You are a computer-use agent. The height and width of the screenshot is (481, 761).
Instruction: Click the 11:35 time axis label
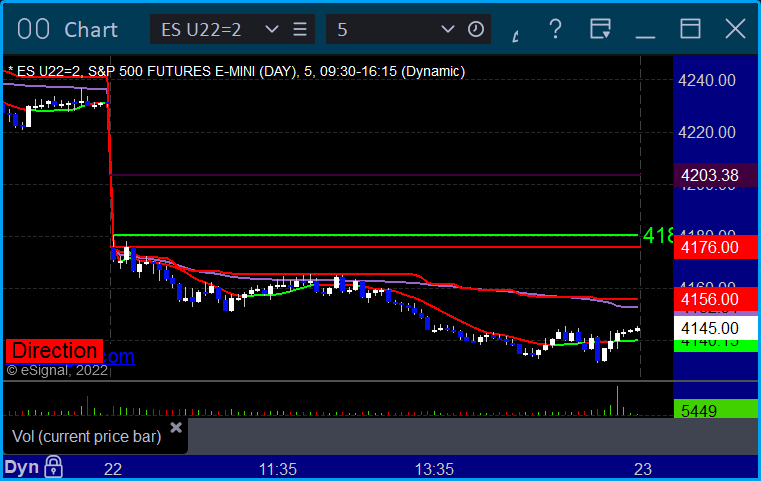click(278, 469)
